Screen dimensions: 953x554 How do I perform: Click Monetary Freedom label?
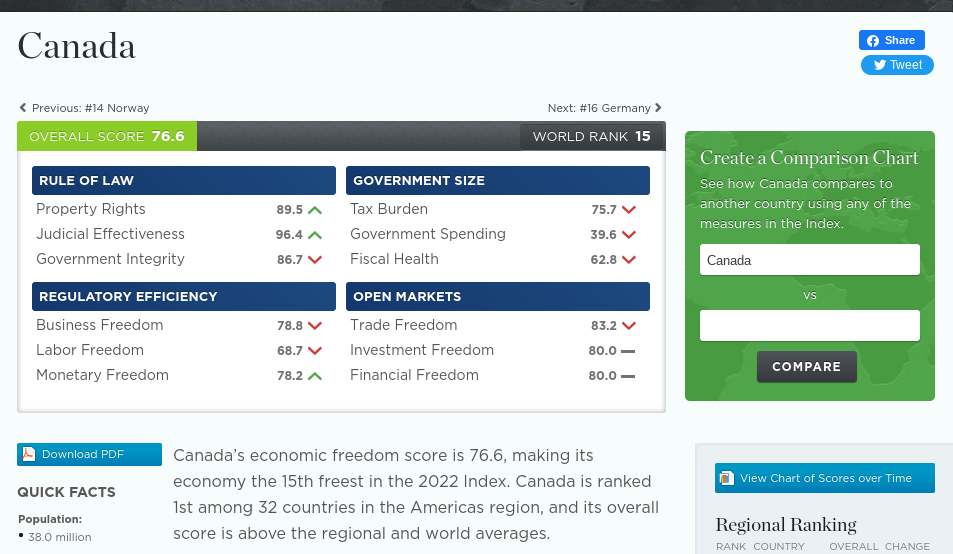click(x=102, y=375)
